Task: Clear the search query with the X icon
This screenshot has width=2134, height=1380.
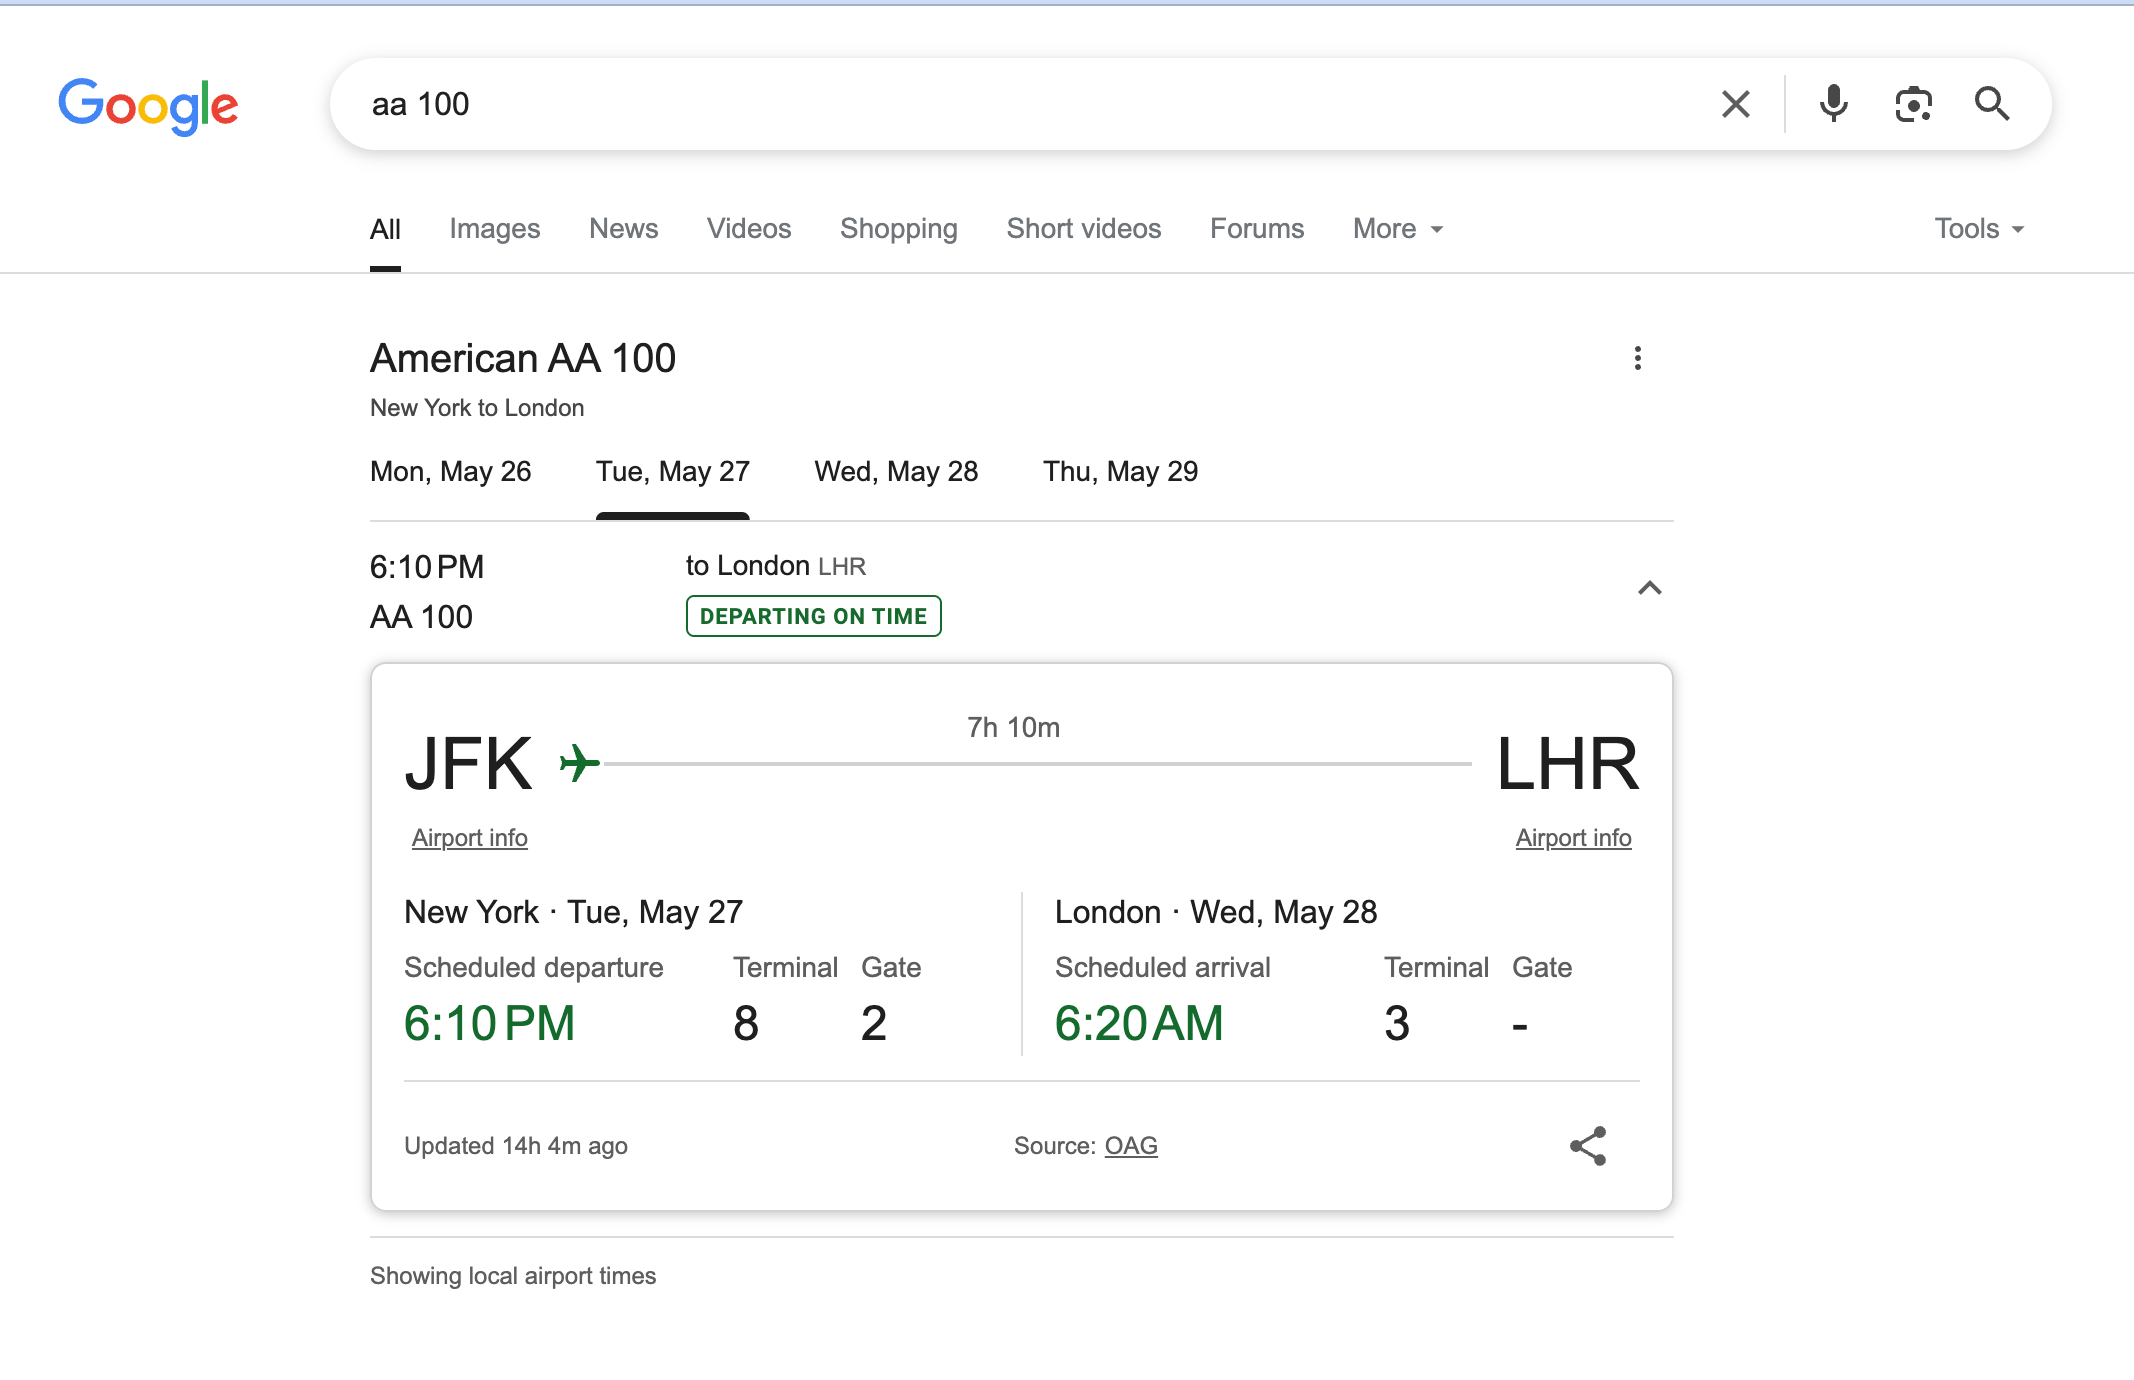Action: pos(1735,104)
